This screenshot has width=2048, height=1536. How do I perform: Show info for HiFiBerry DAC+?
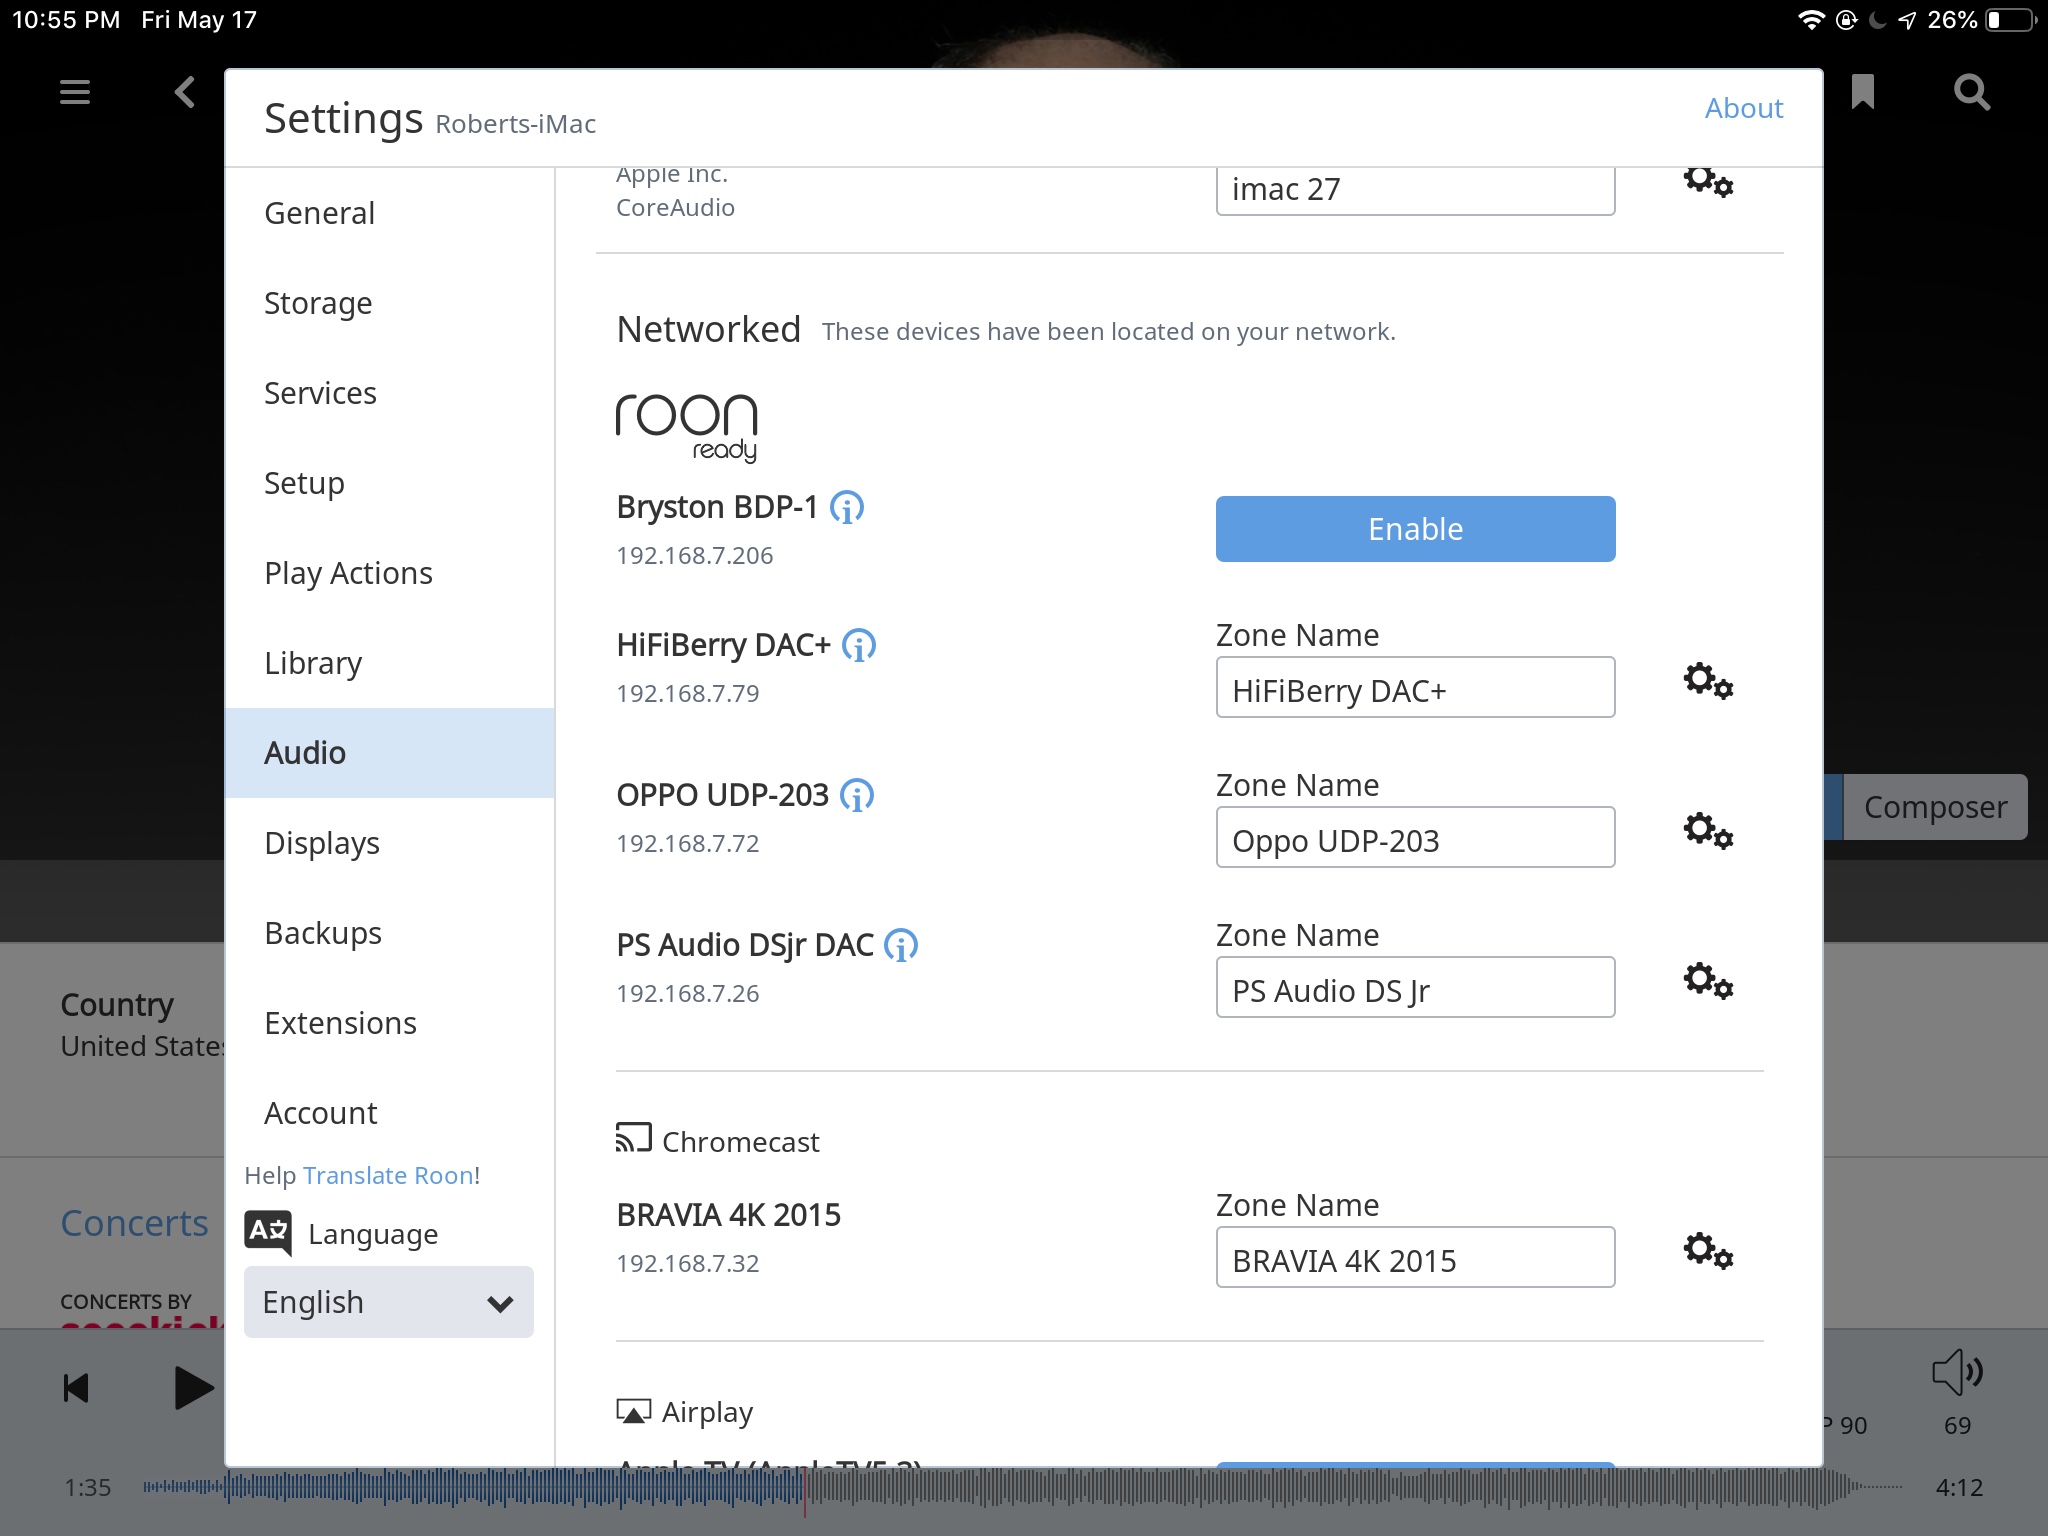coord(859,646)
